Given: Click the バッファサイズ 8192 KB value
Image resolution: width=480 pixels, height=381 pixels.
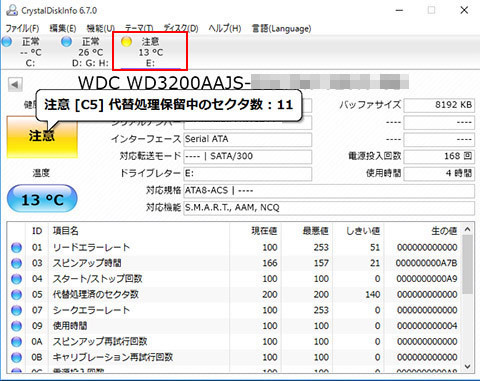Looking at the screenshot, I should (x=439, y=105).
